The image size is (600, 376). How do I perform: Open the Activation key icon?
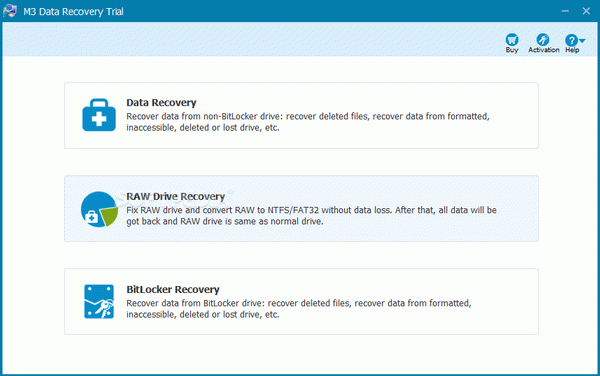click(543, 40)
